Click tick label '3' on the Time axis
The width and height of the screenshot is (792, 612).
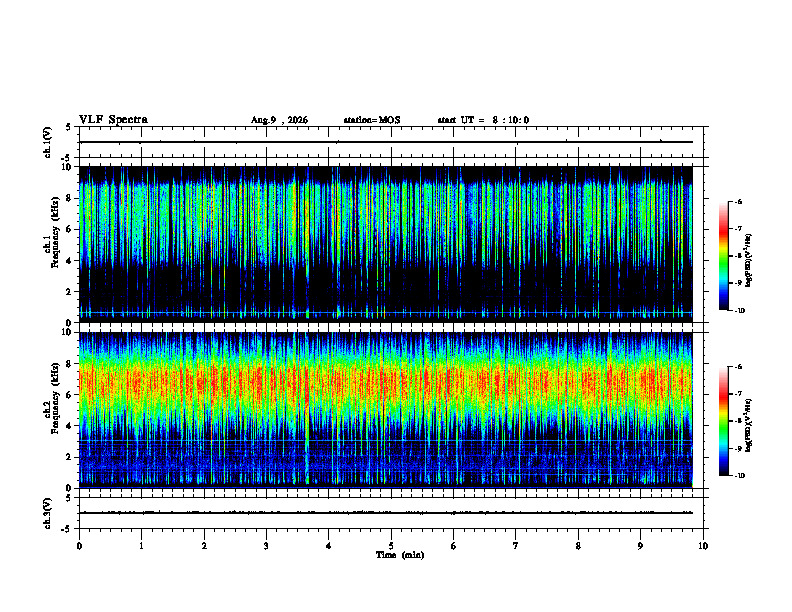coord(266,546)
